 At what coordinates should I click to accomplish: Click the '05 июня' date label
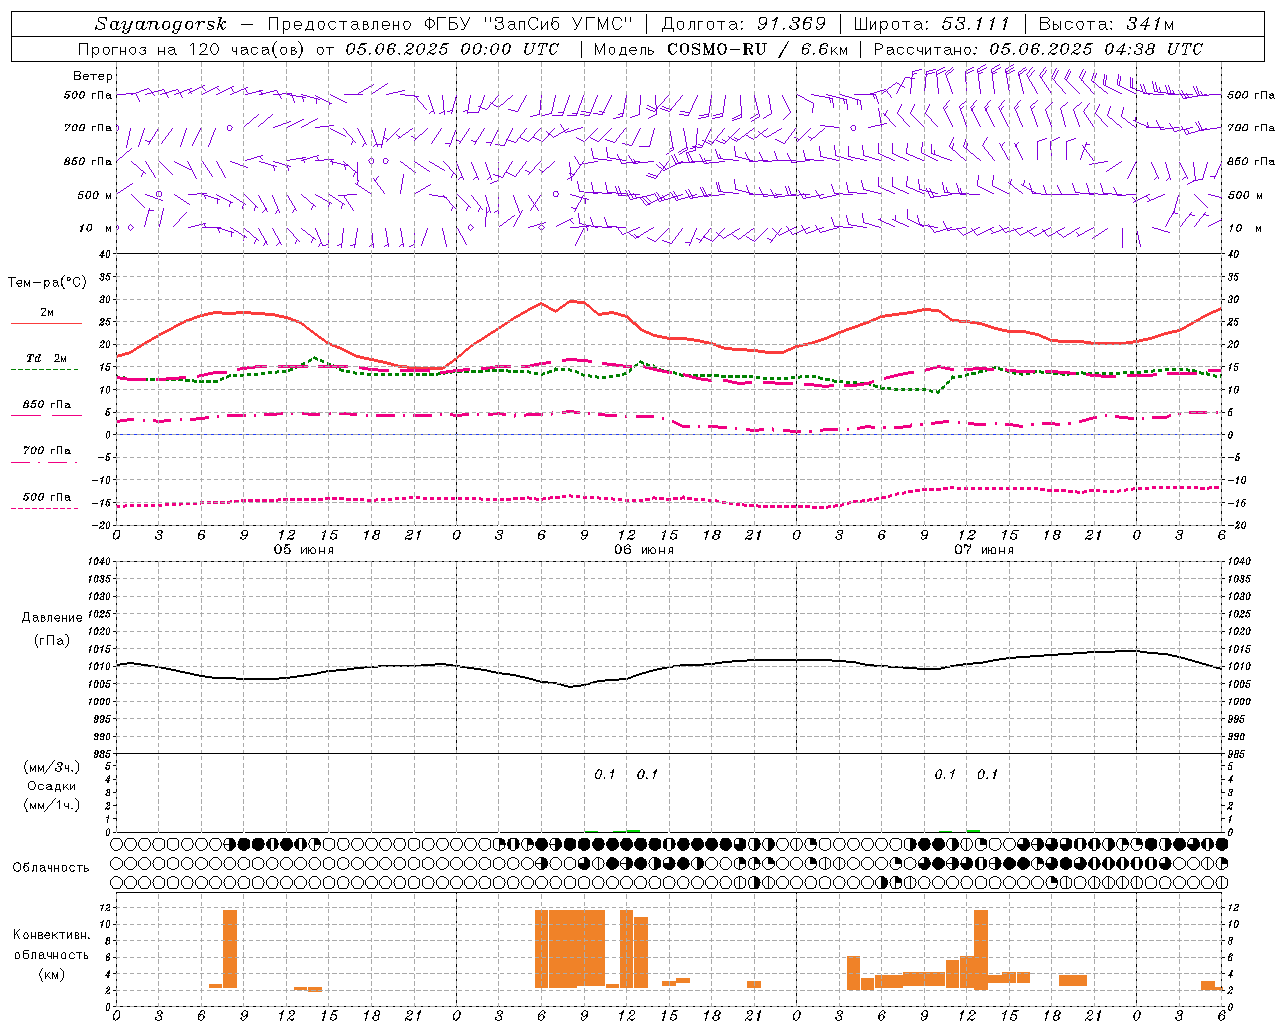pos(304,550)
